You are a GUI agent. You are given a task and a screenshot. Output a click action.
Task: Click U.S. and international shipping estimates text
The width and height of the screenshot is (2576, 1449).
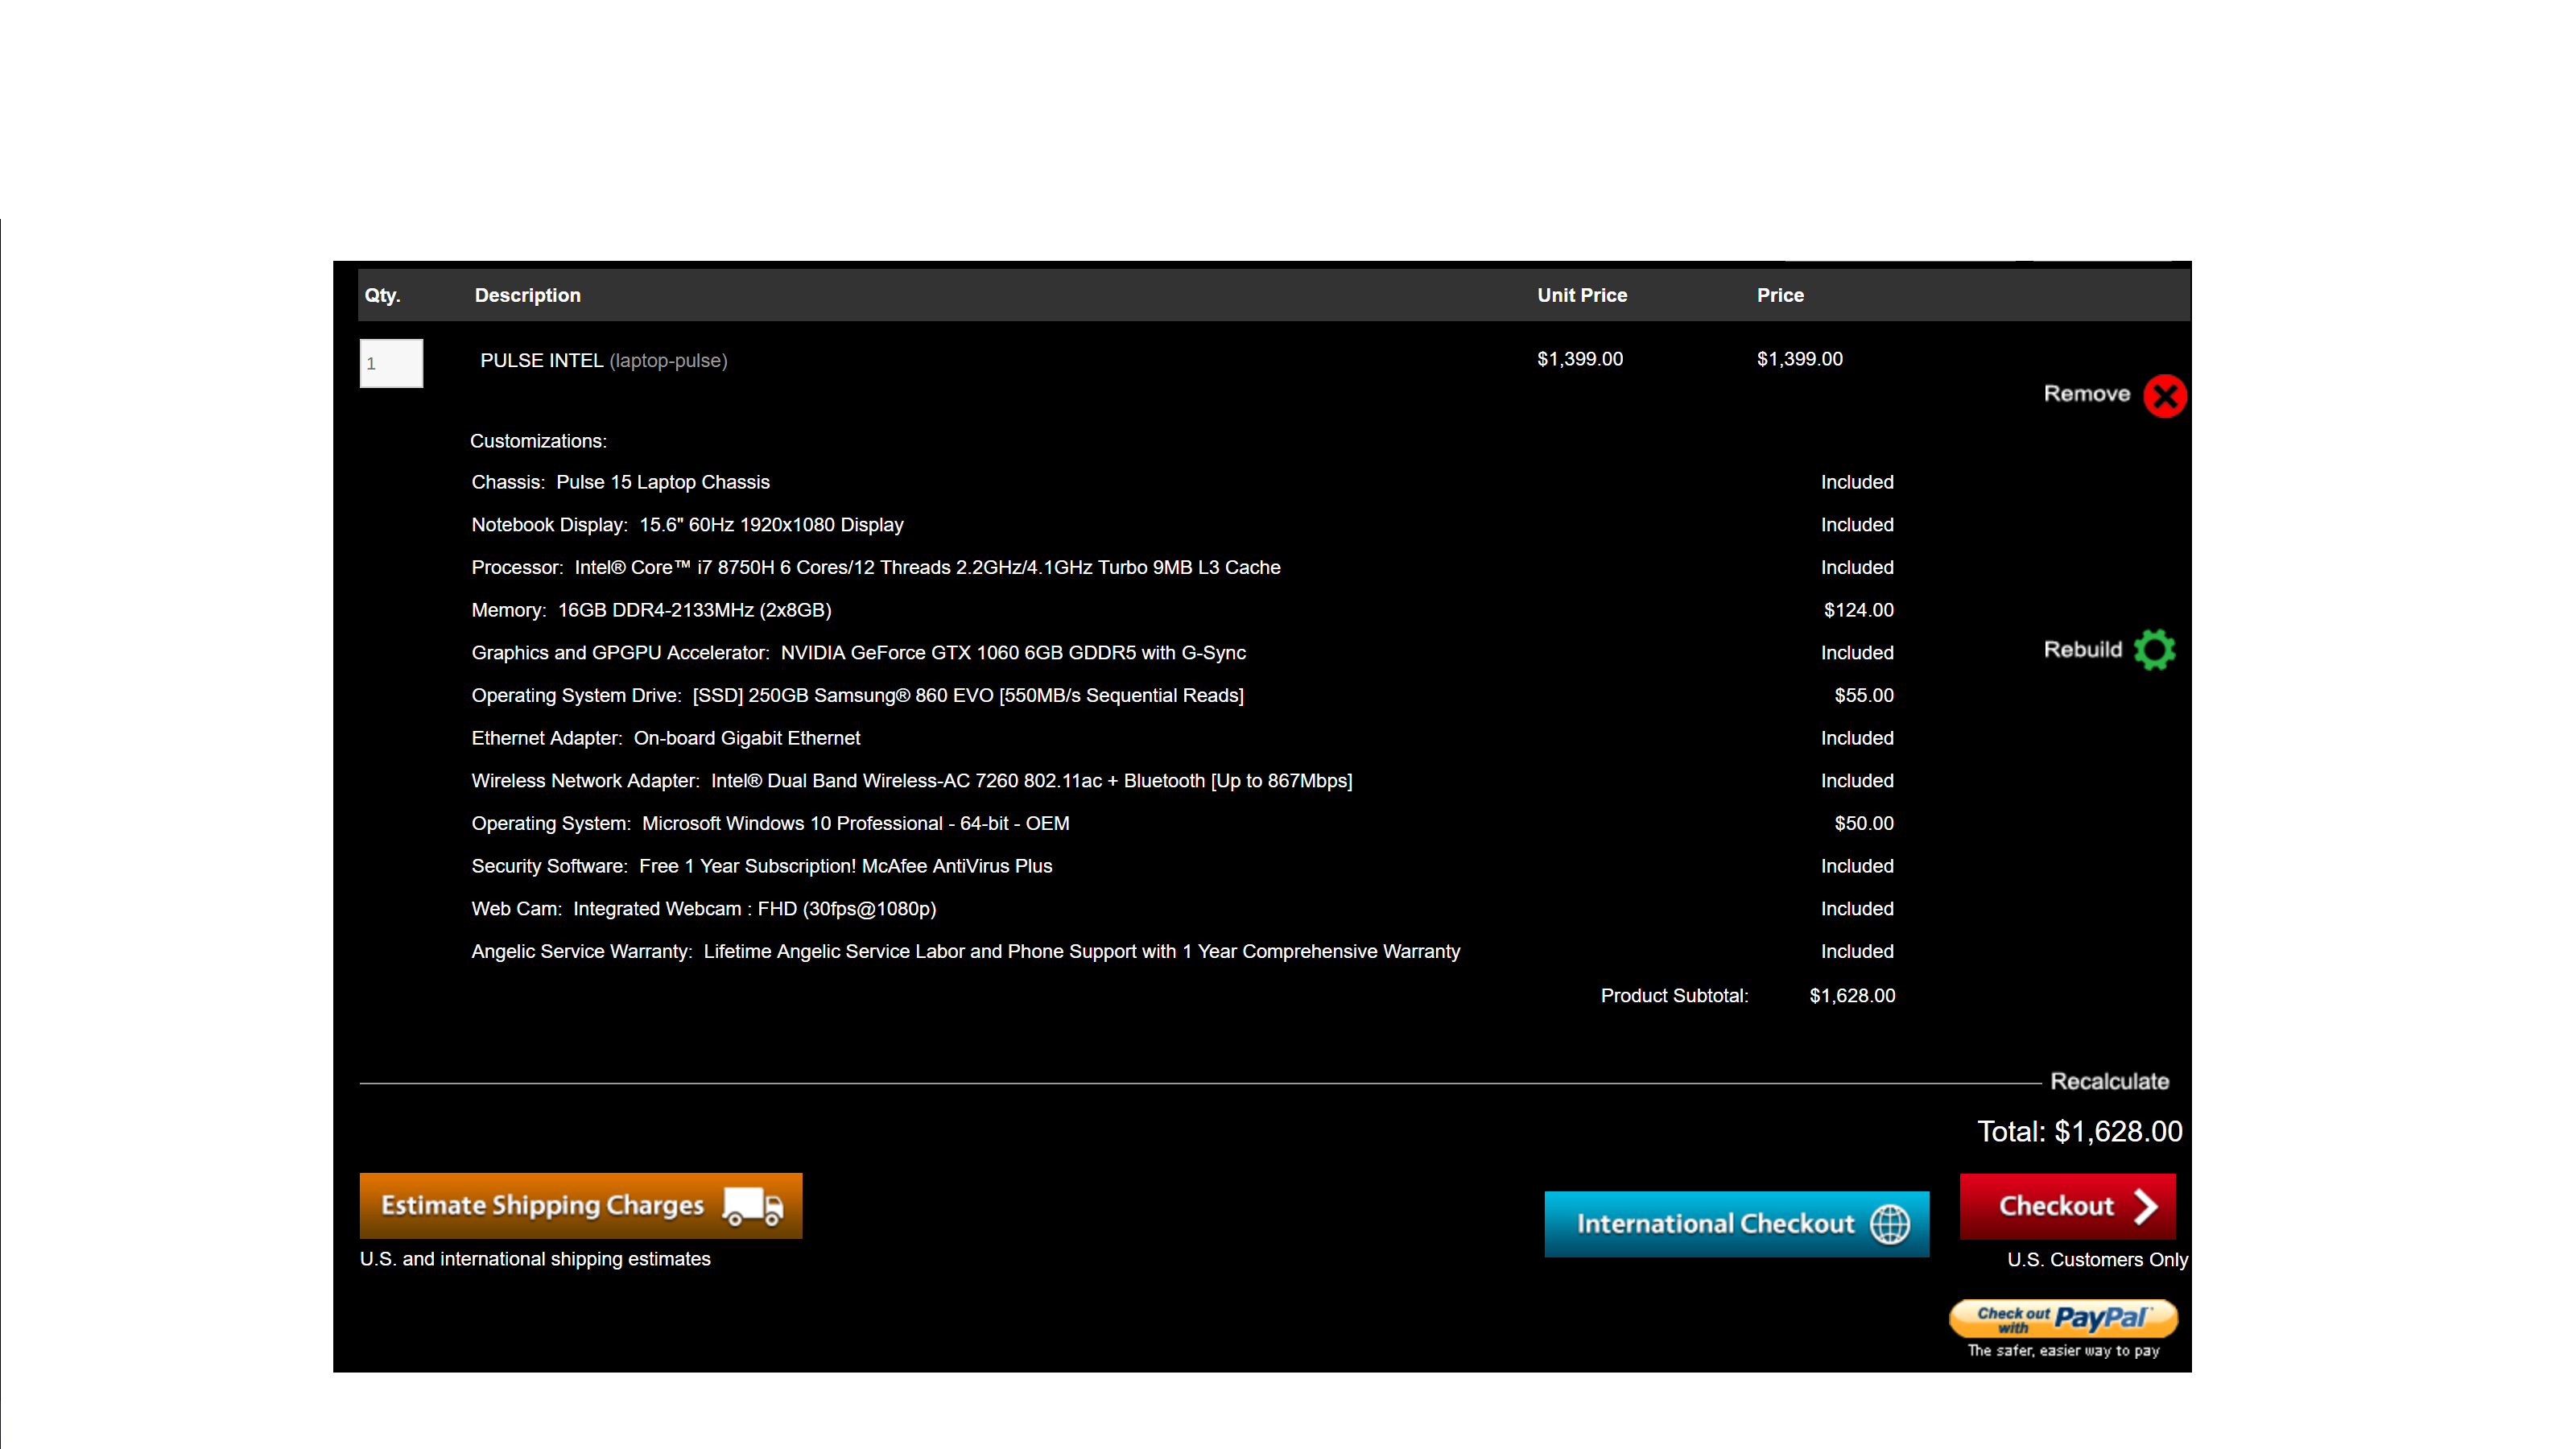pyautogui.click(x=535, y=1259)
